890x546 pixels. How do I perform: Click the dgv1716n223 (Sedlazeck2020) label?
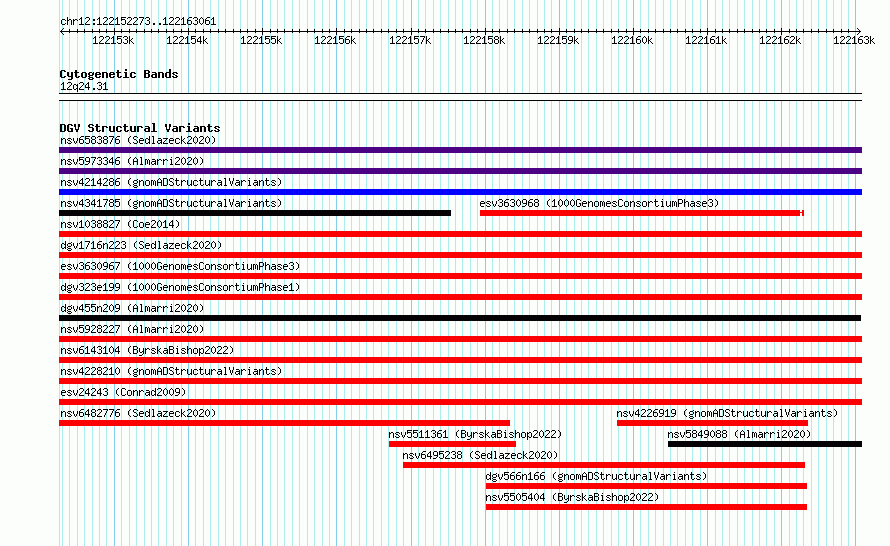141,245
